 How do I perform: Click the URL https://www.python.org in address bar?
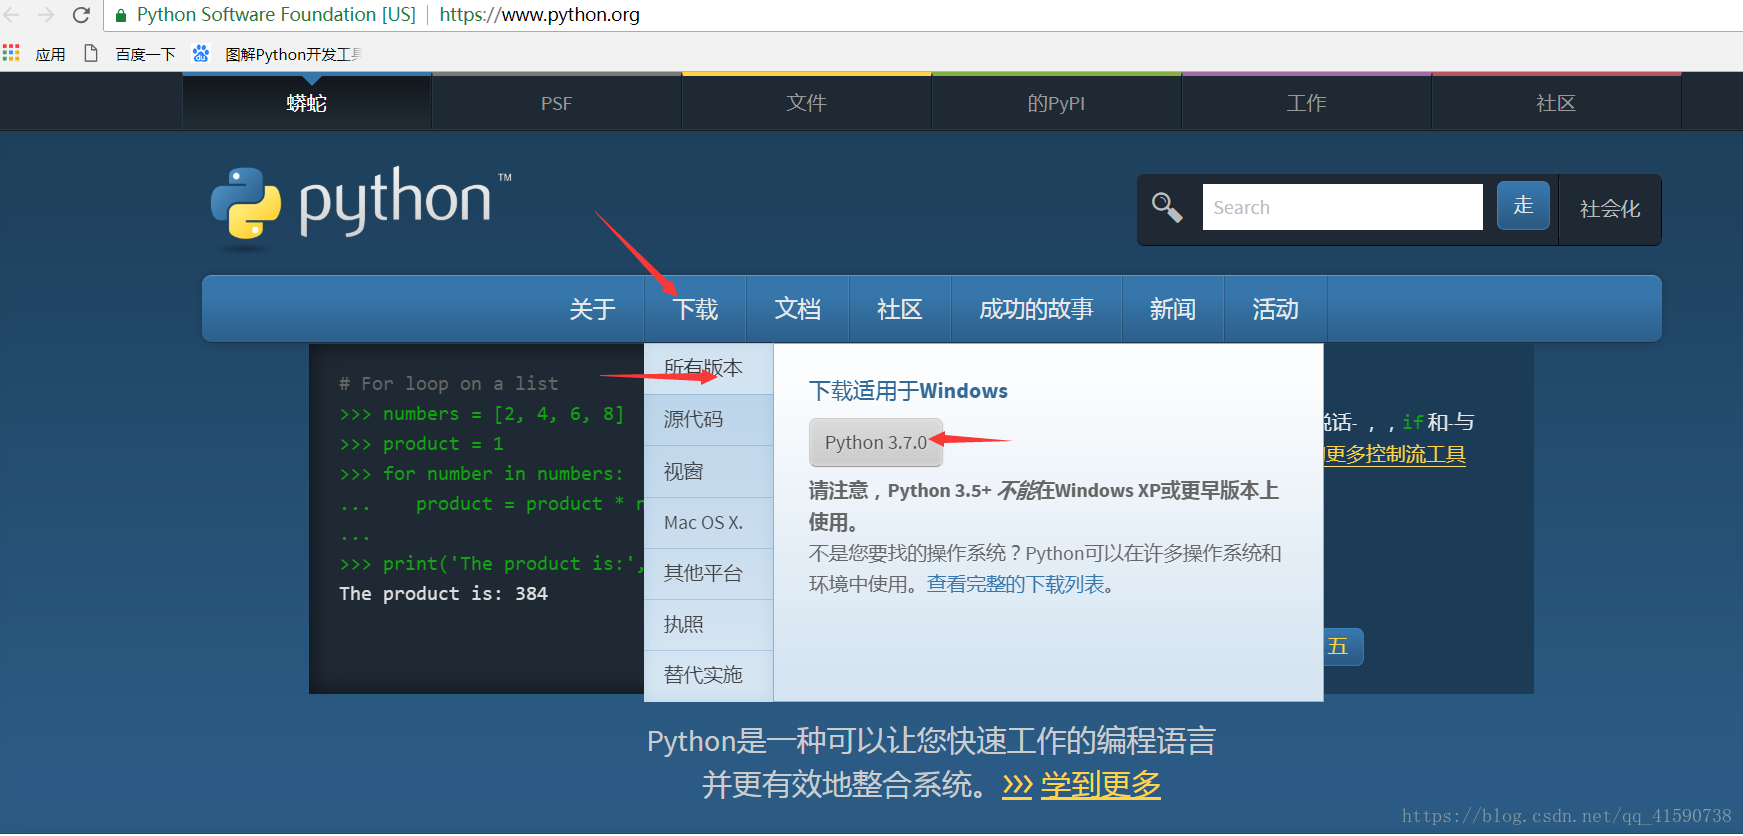tap(540, 15)
